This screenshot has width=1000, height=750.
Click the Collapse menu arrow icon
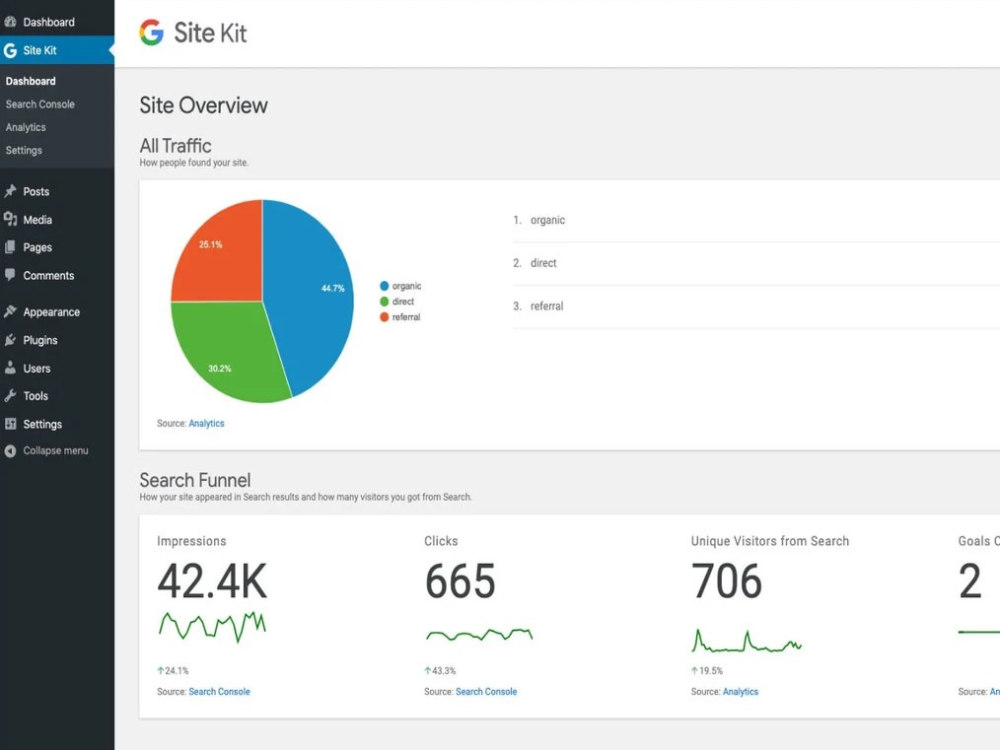pos(10,451)
